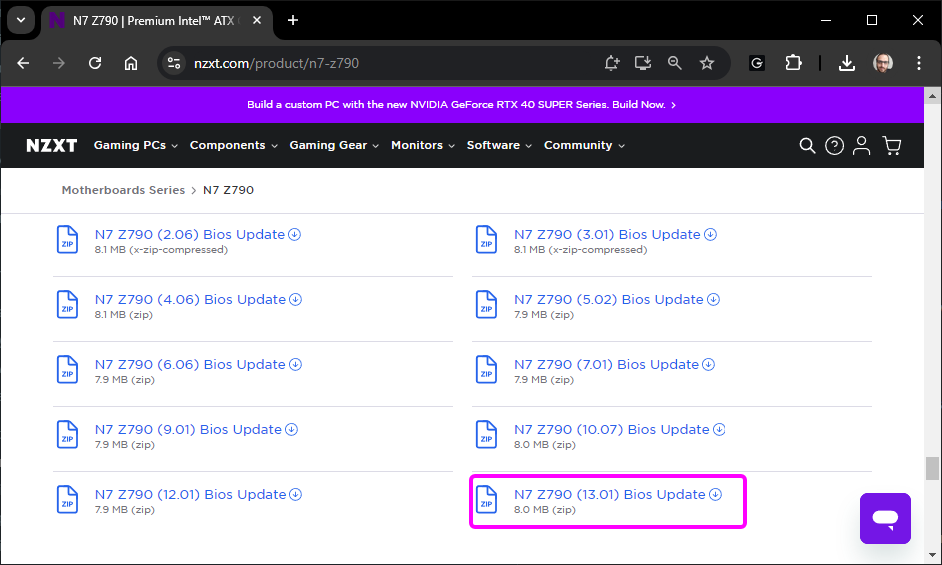Open site information icon in address bar
The width and height of the screenshot is (942, 565).
click(174, 63)
